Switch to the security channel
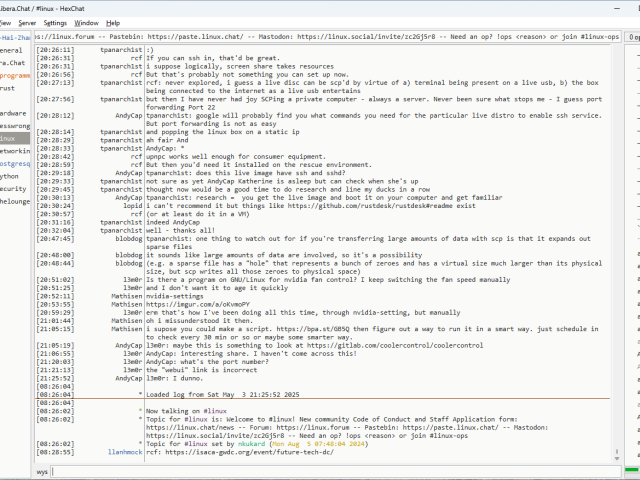640x480 pixels. pos(13,188)
